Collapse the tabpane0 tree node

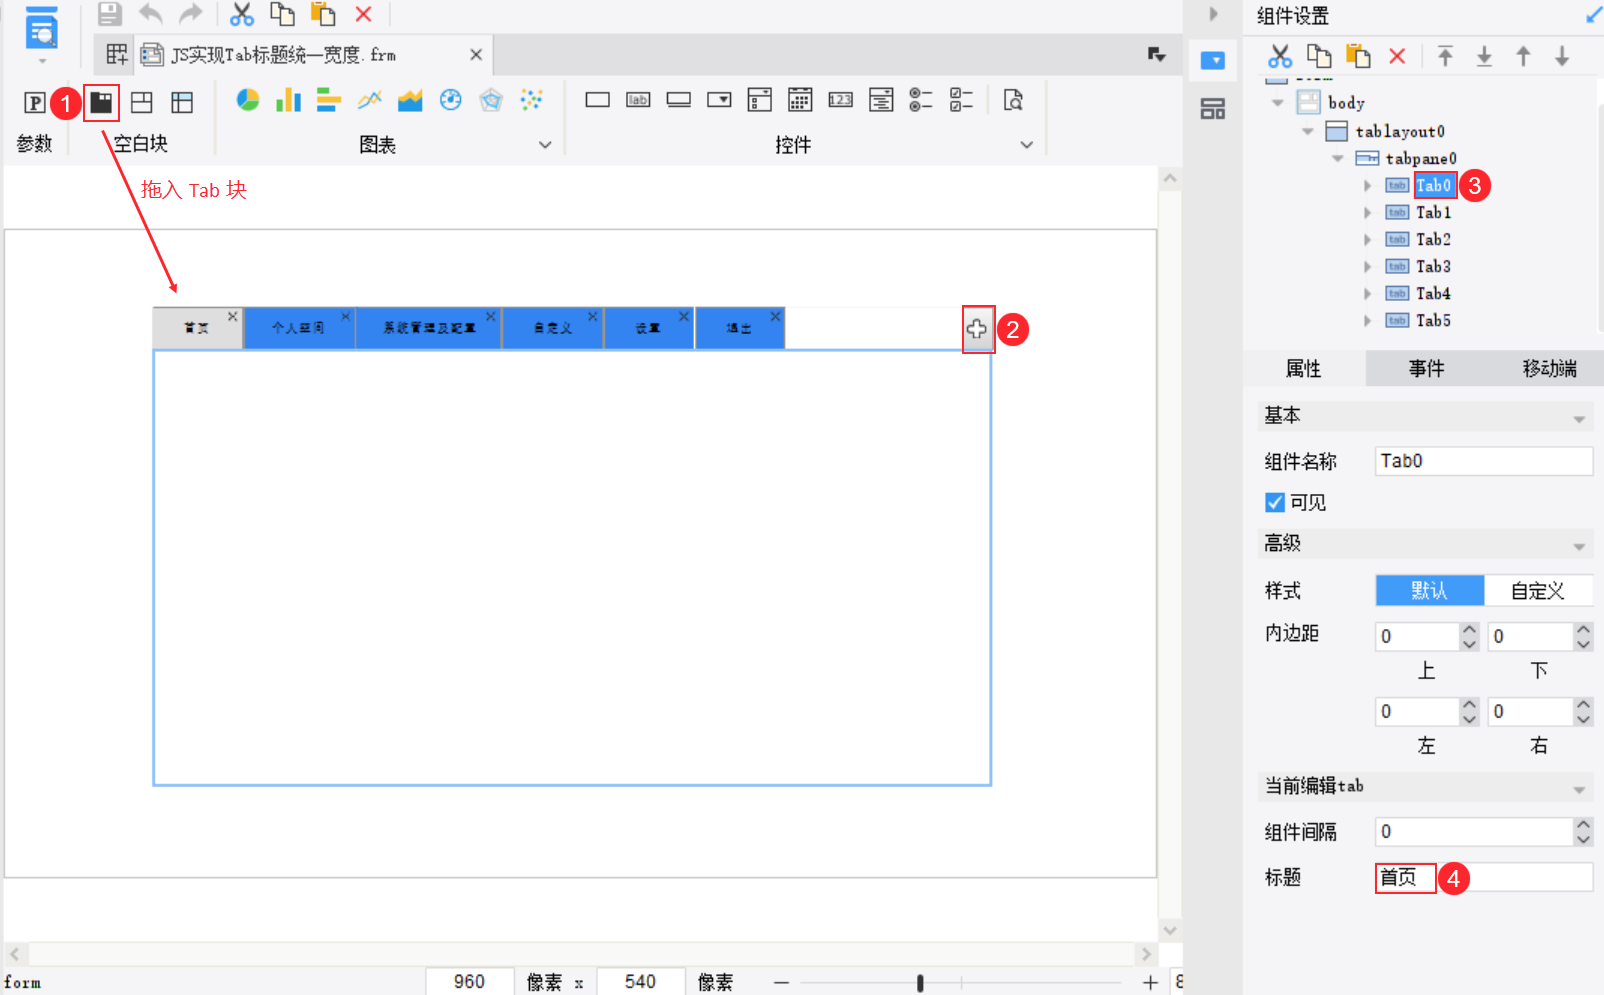click(1337, 158)
